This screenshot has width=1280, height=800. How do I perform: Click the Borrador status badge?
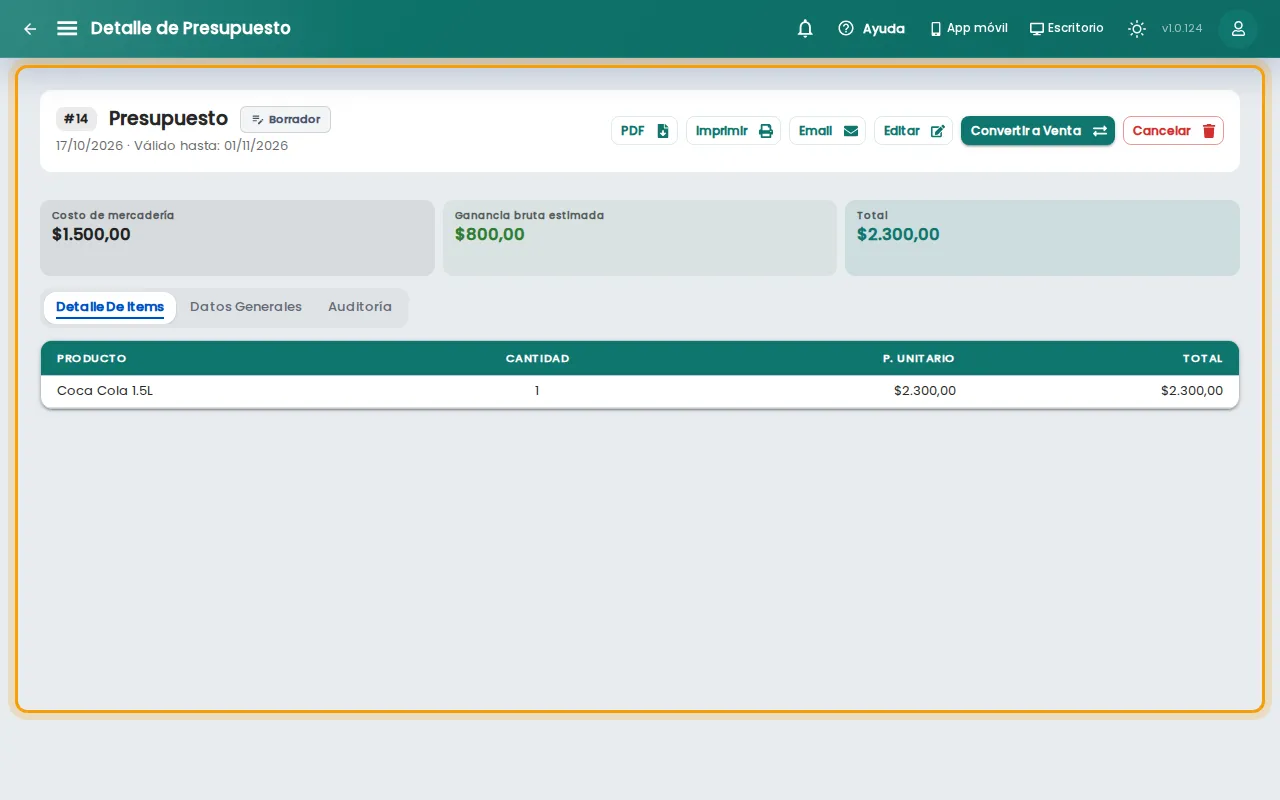285,119
